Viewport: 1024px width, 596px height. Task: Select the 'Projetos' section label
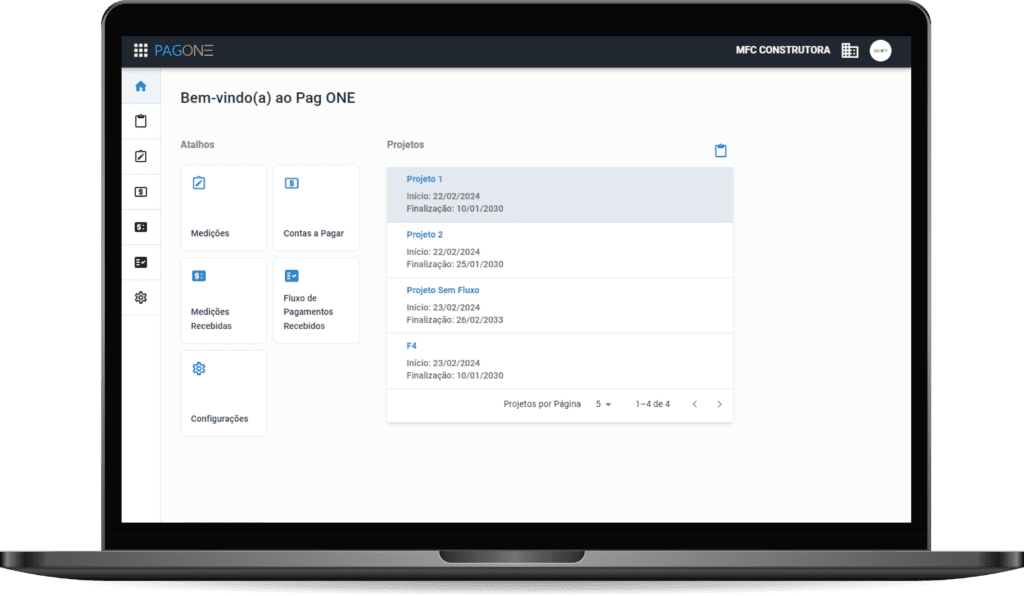[406, 144]
